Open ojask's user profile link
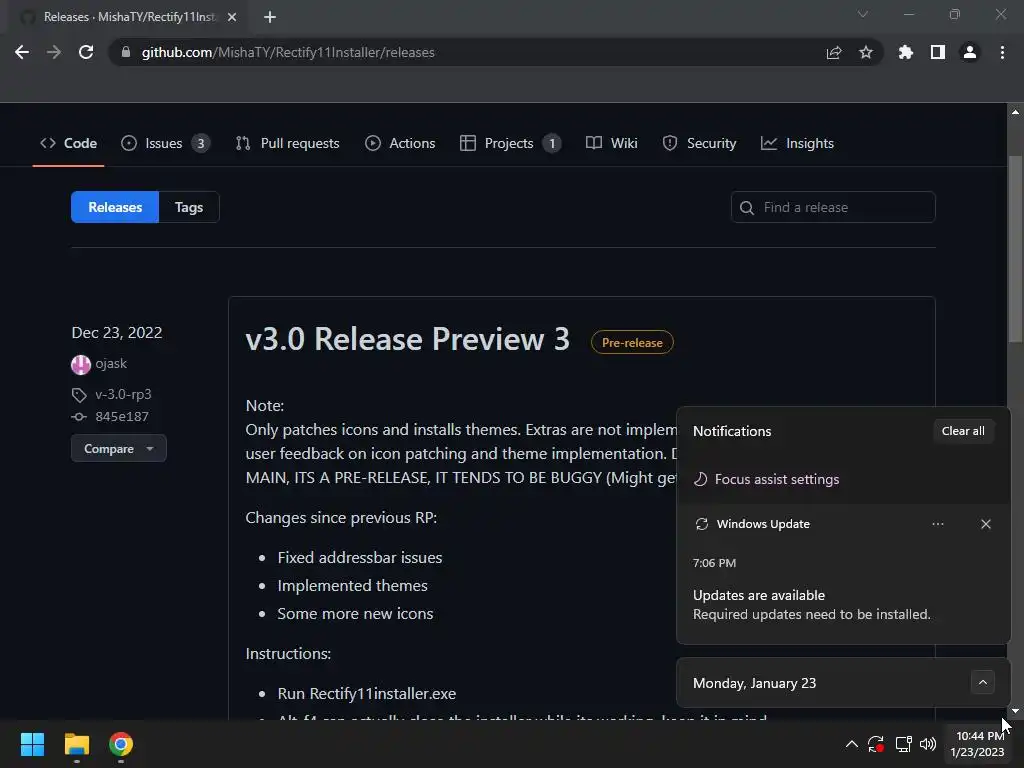1024x768 pixels. [111, 364]
